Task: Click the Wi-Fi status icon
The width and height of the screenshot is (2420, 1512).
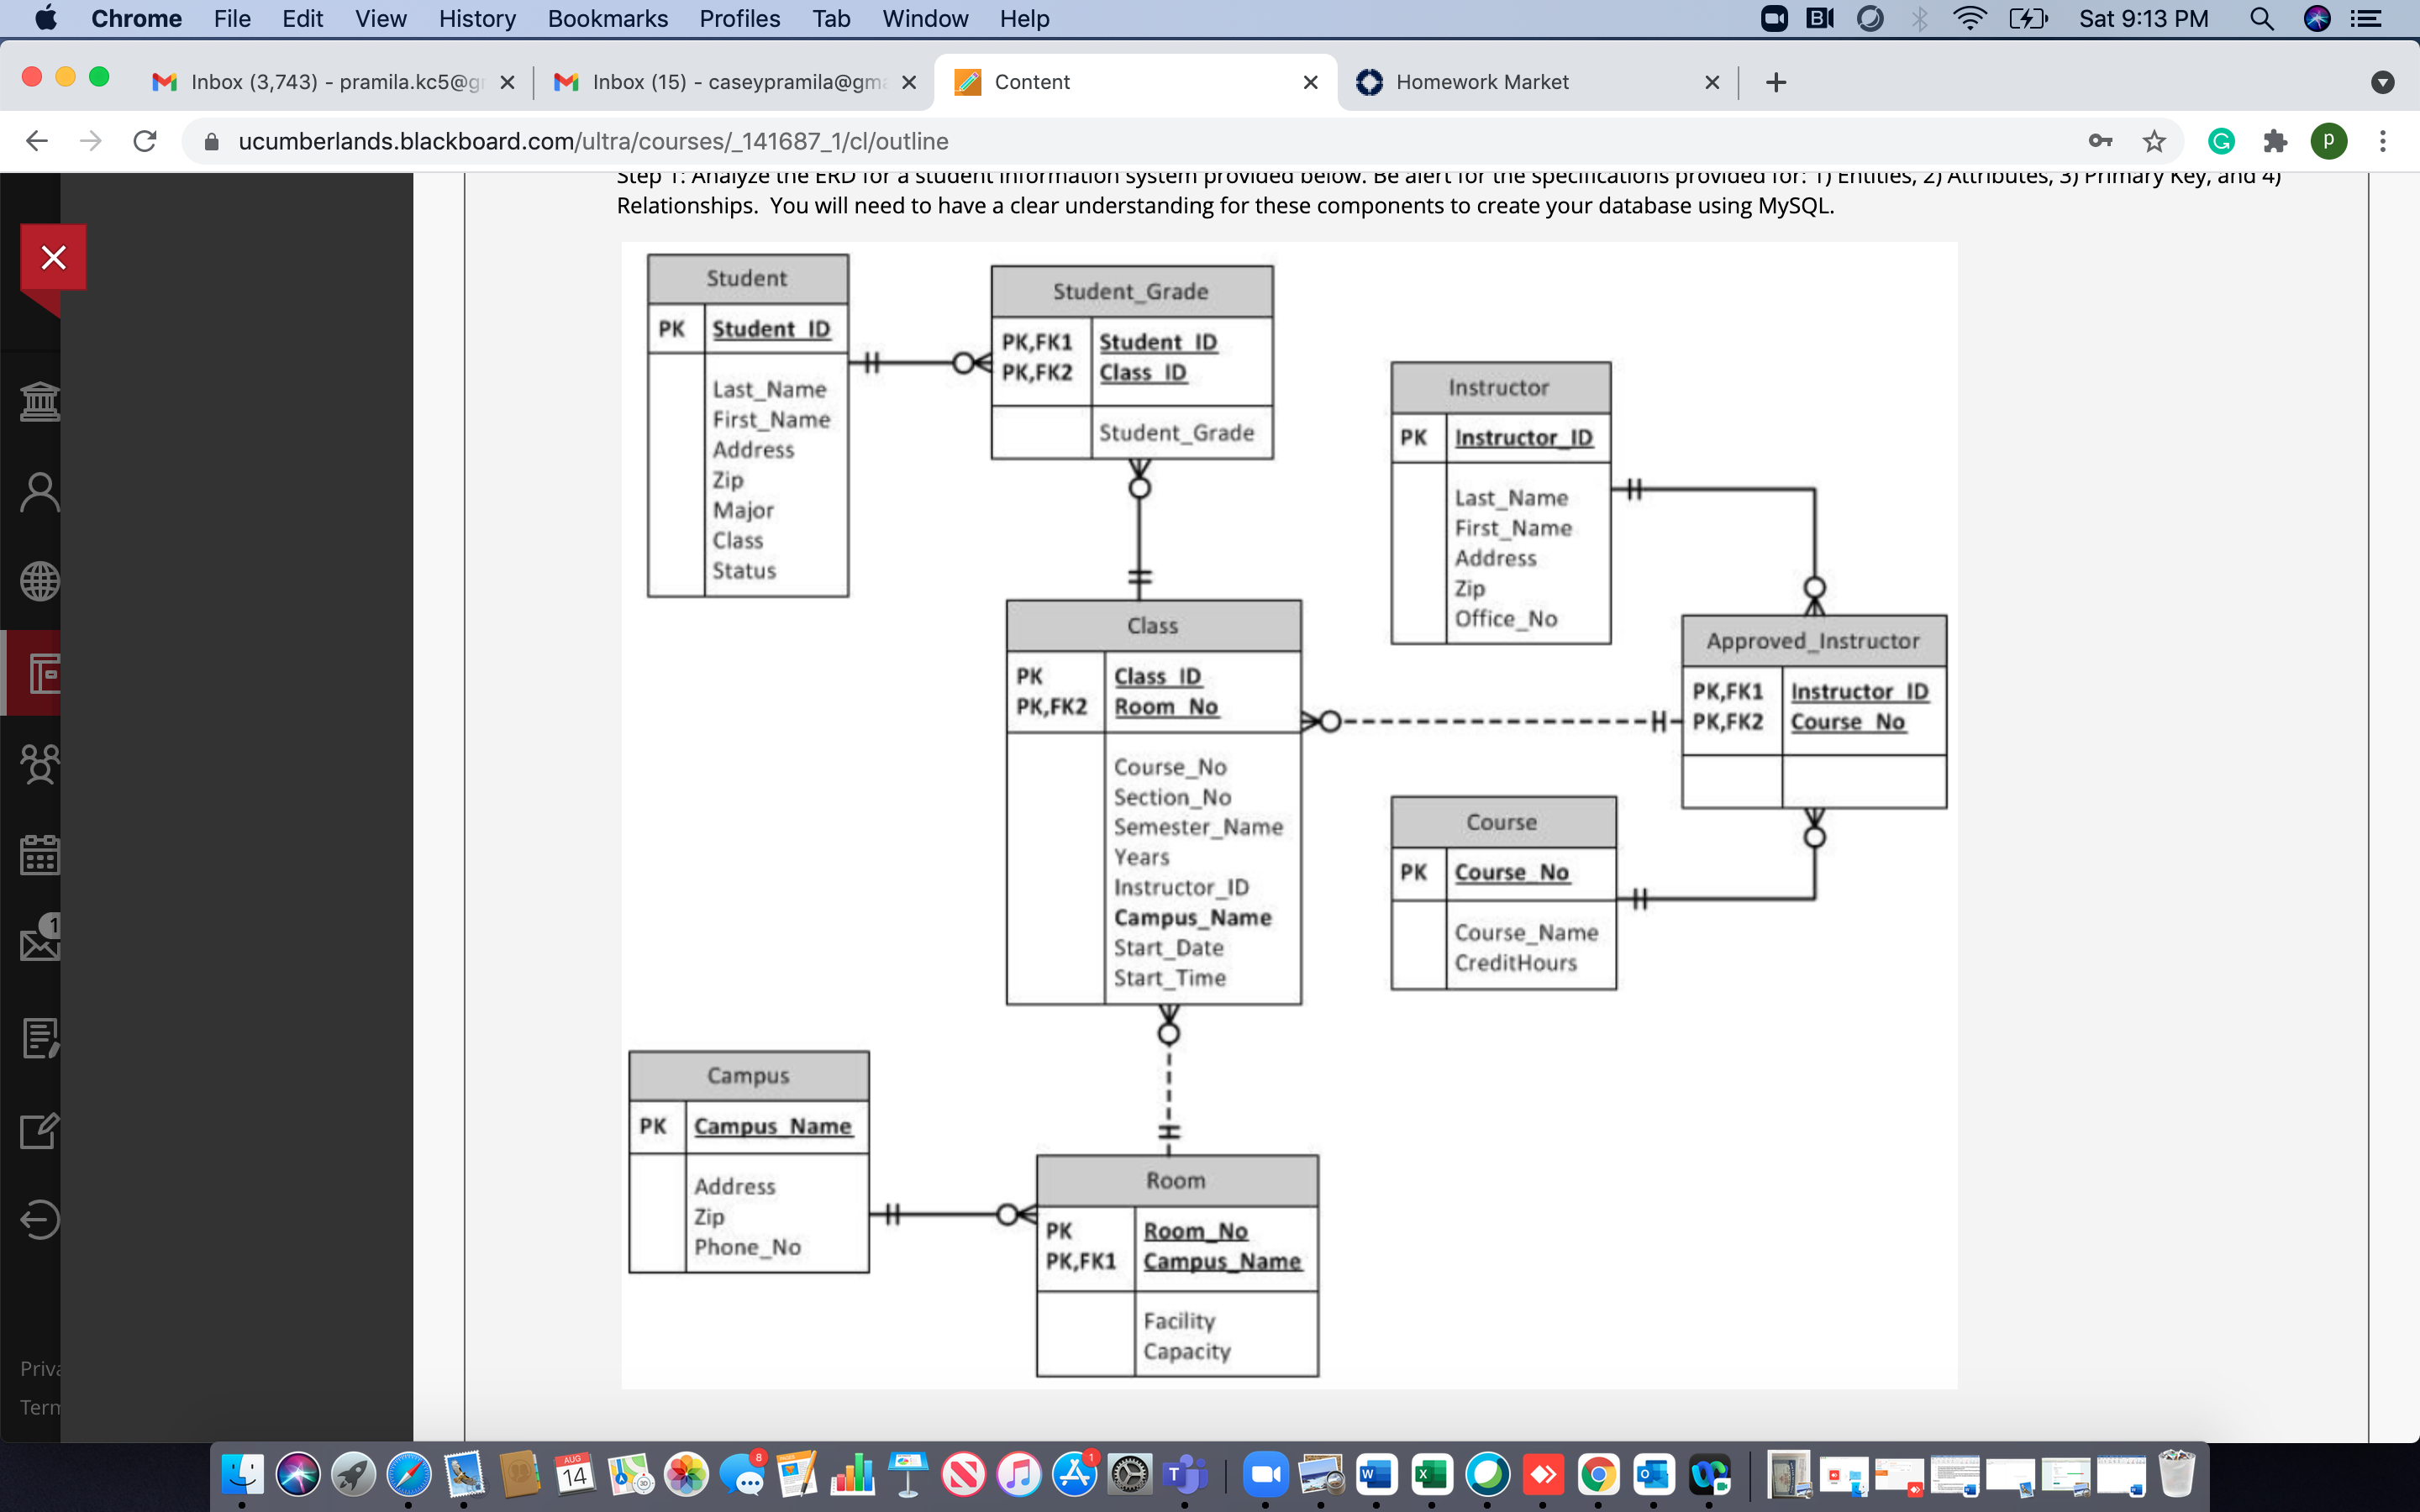Action: tap(1969, 18)
